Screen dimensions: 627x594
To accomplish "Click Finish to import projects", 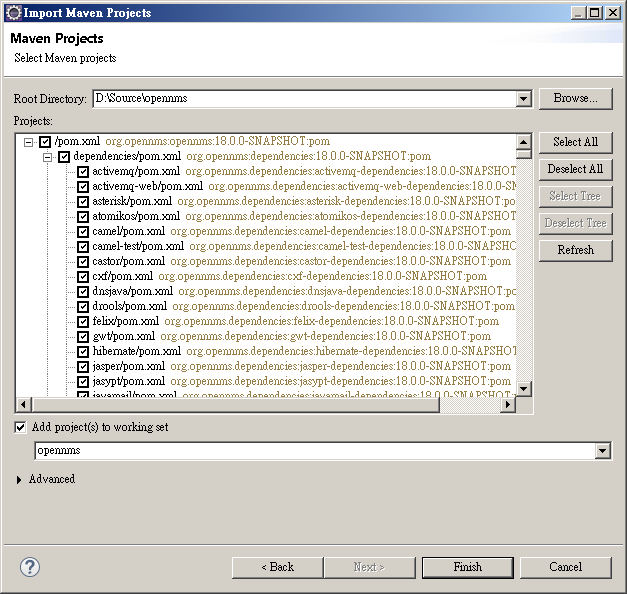I will pos(467,567).
